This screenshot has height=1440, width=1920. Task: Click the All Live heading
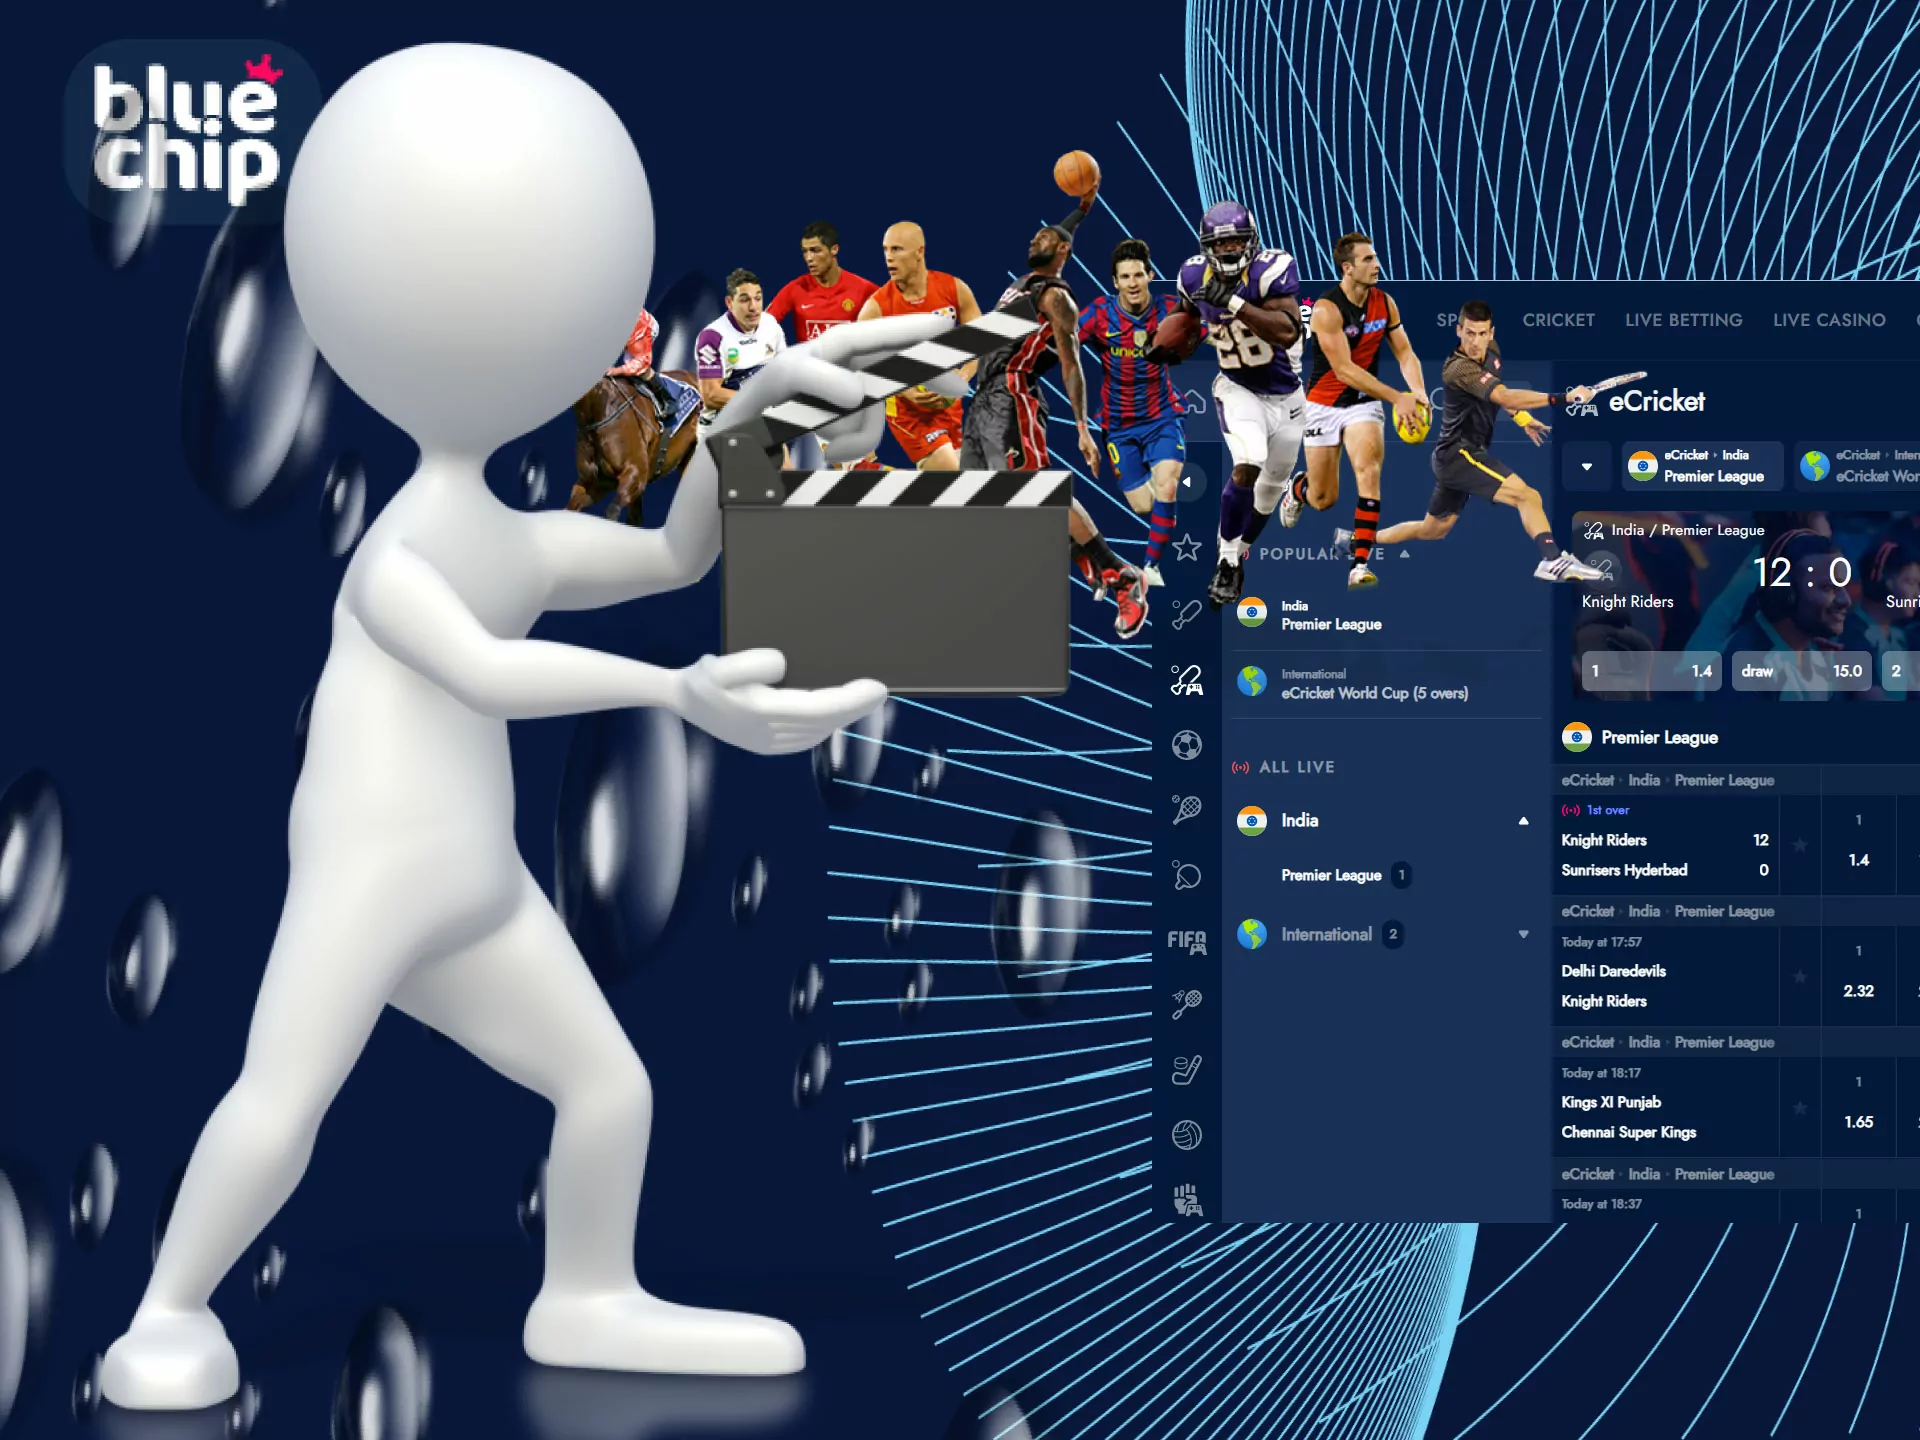click(1296, 767)
